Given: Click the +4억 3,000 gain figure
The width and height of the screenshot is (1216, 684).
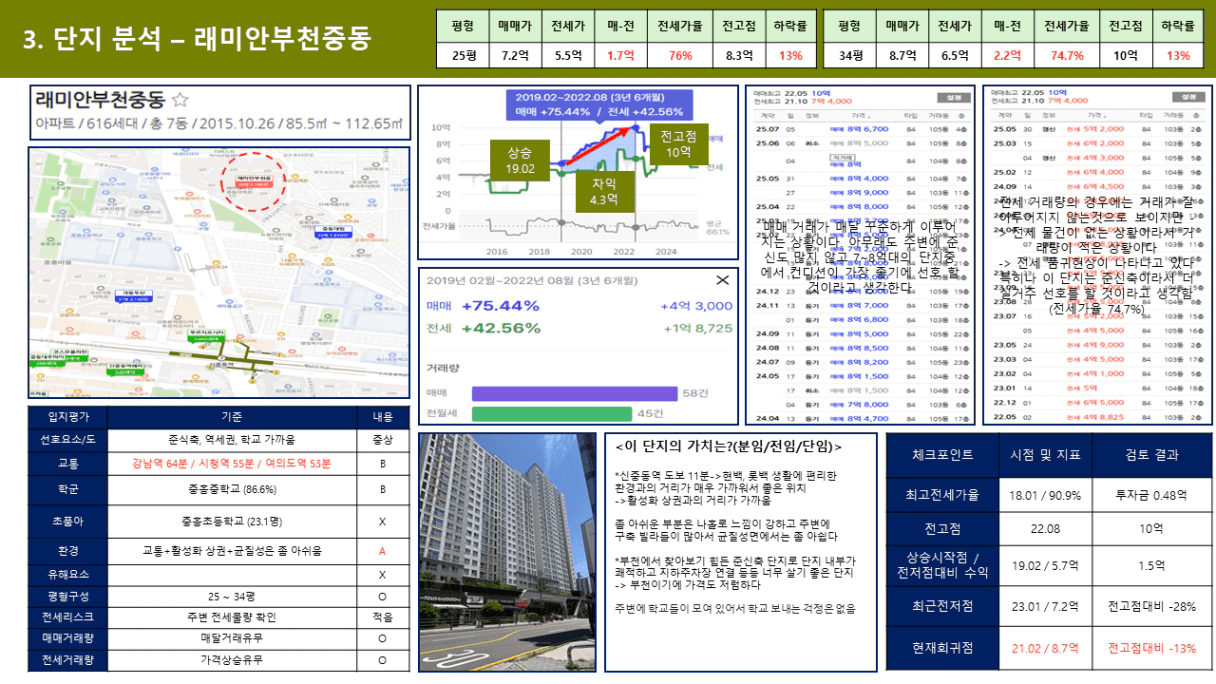Looking at the screenshot, I should coord(696,306).
